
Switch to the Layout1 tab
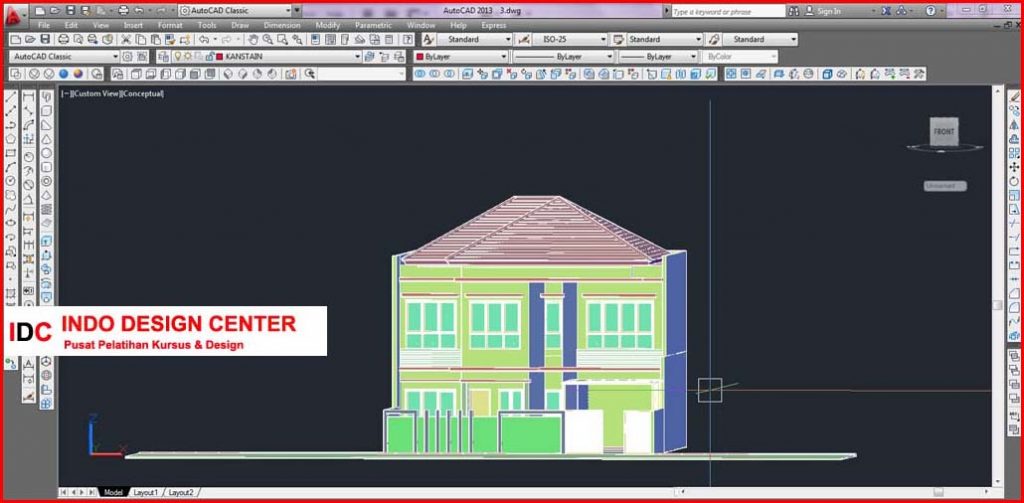click(146, 492)
